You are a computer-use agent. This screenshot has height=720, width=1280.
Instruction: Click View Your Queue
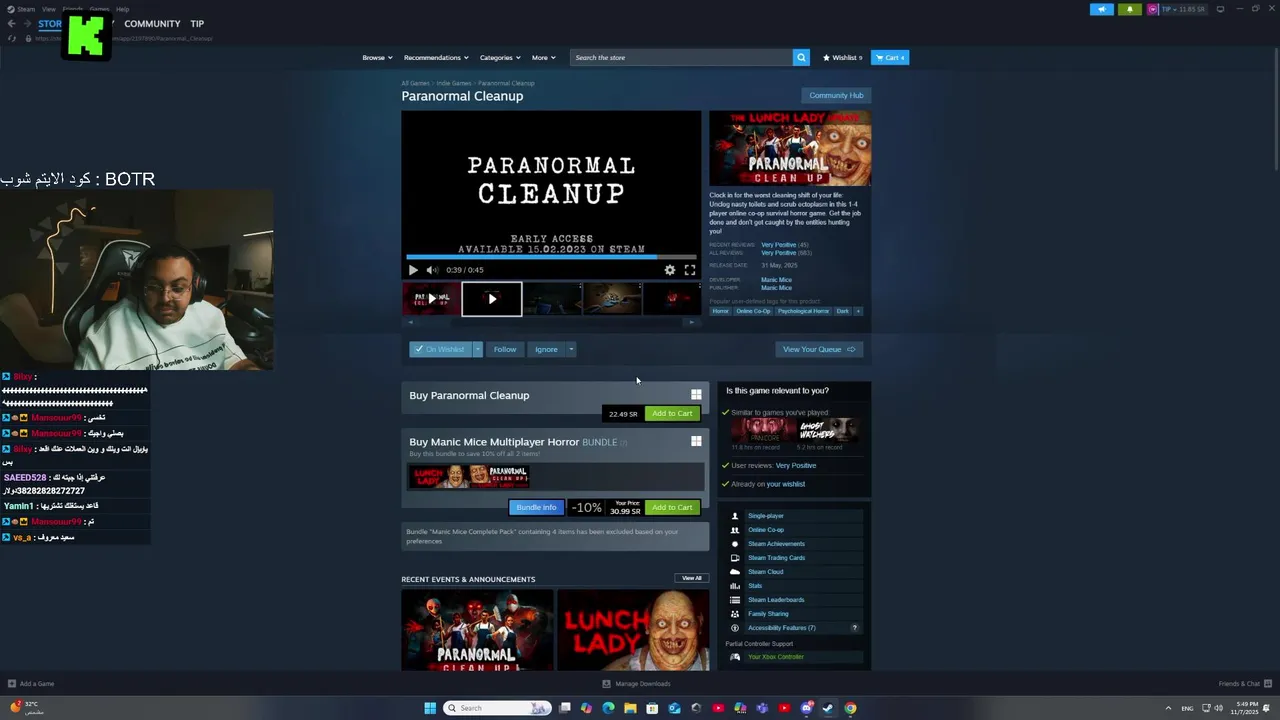click(819, 349)
